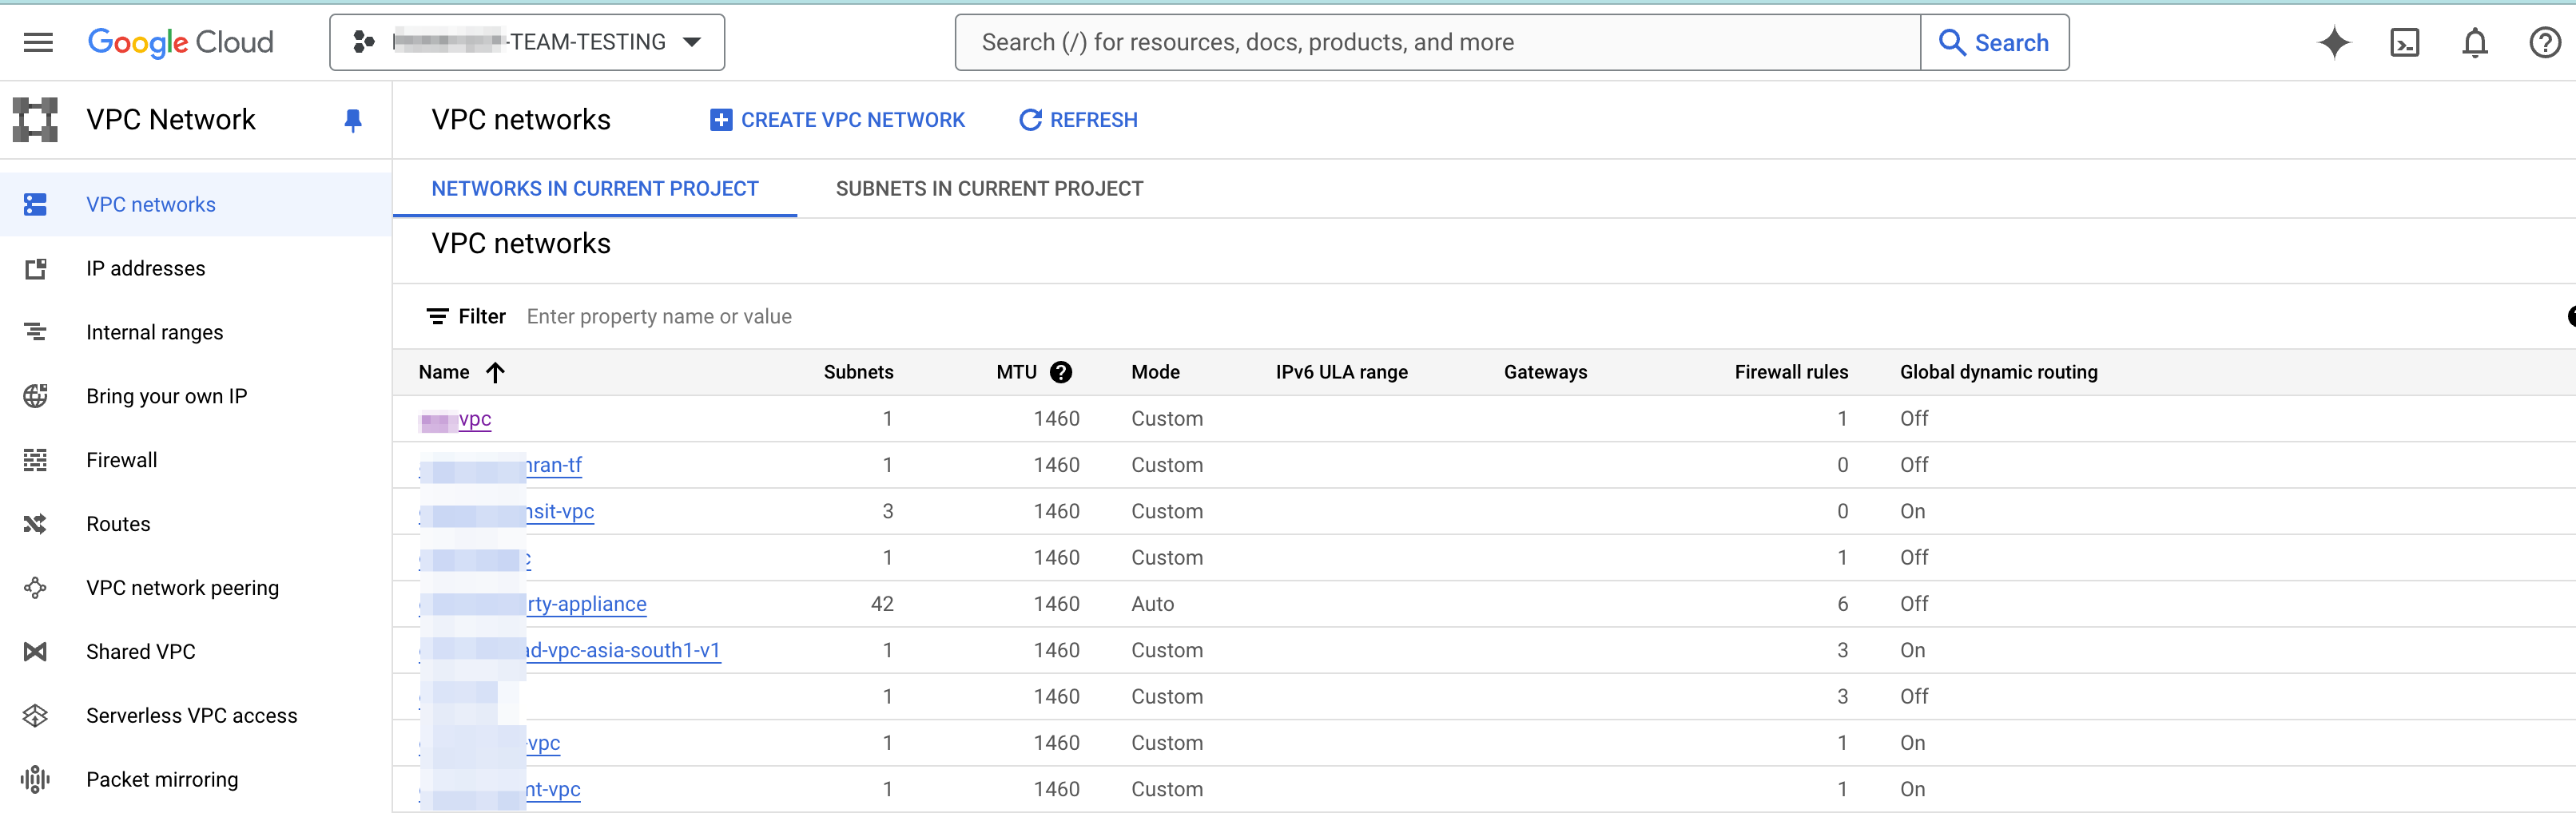Open Packet mirroring from the sidebar
Viewport: 2576px width, 813px height.
[162, 779]
